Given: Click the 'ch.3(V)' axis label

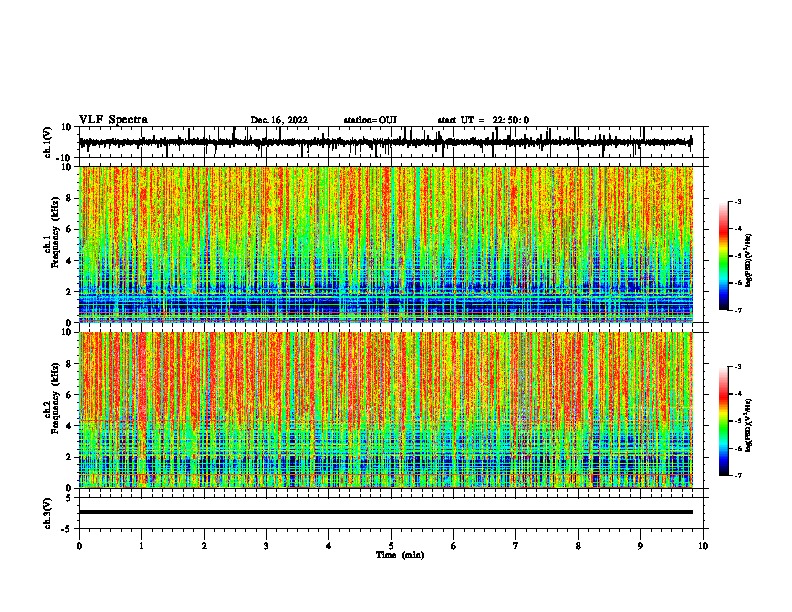Looking at the screenshot, I should [x=48, y=513].
